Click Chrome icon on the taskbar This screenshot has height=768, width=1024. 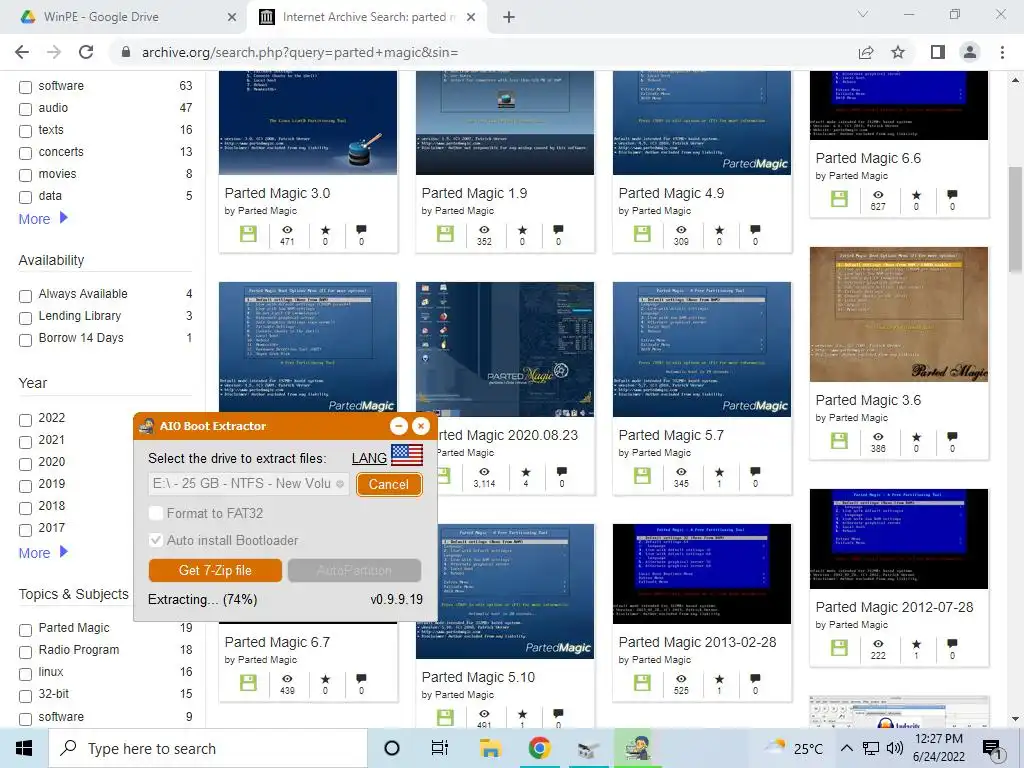(539, 748)
